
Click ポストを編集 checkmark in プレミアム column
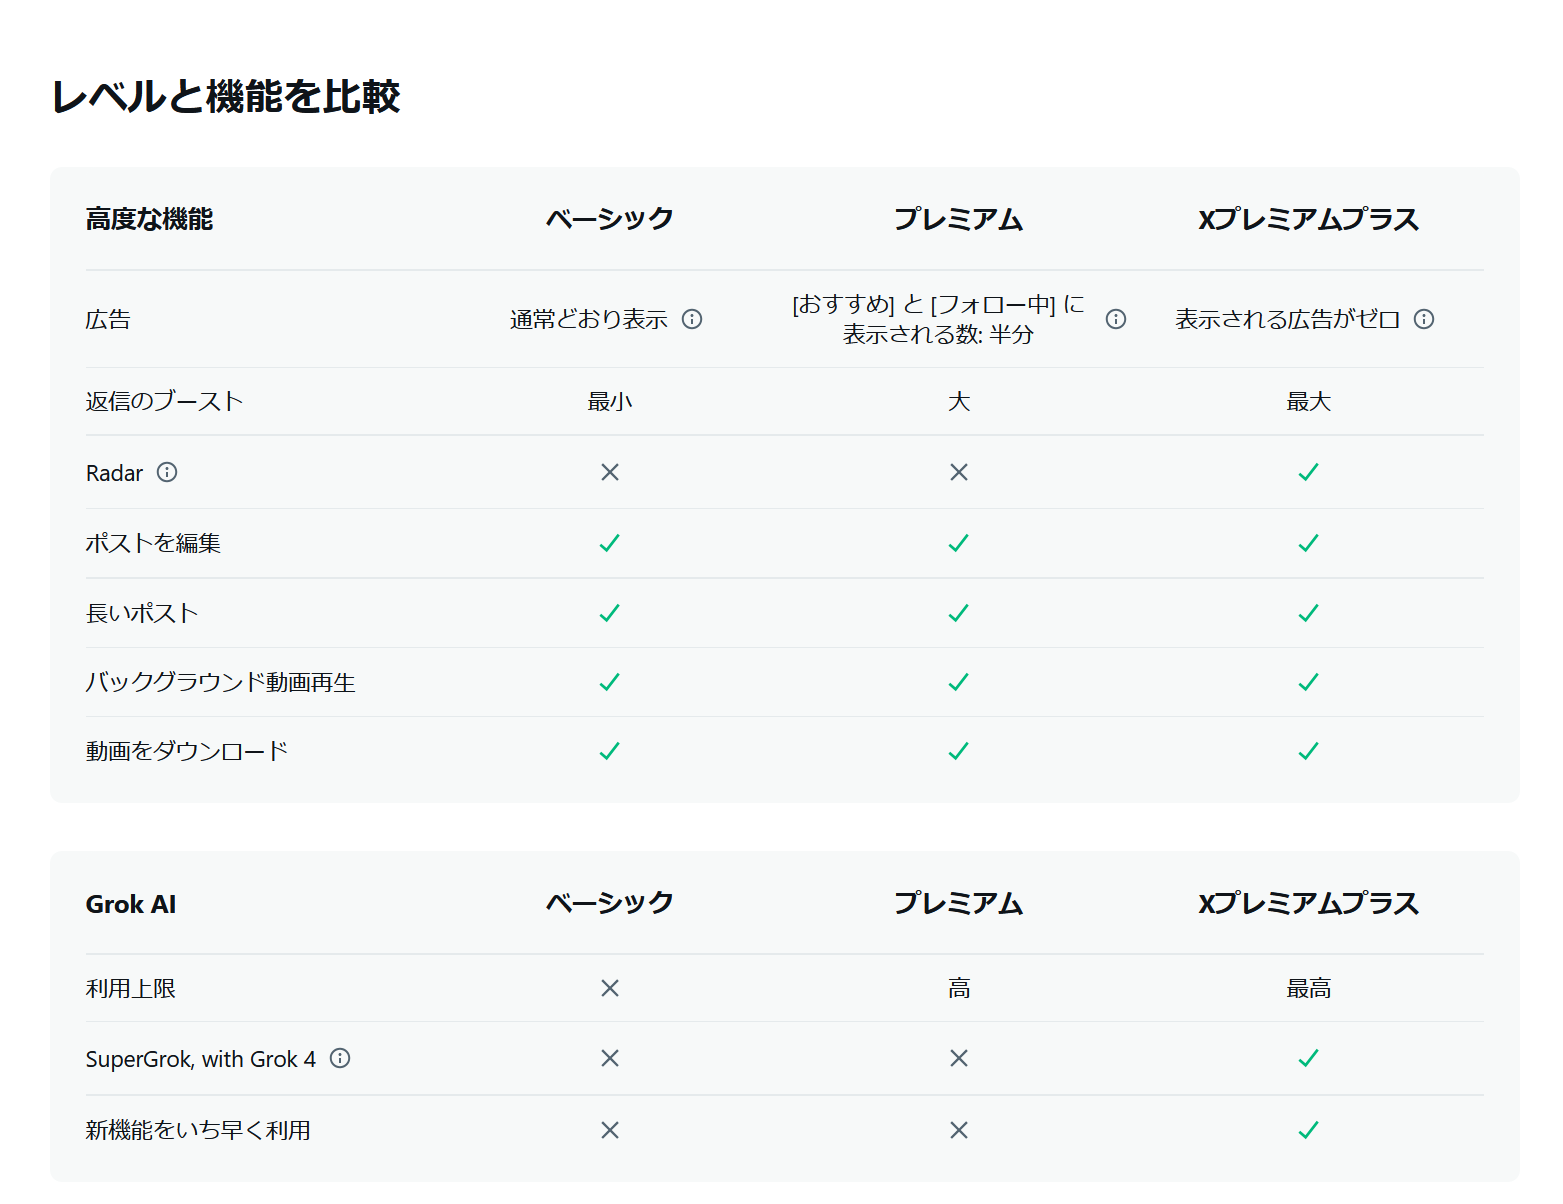click(959, 543)
